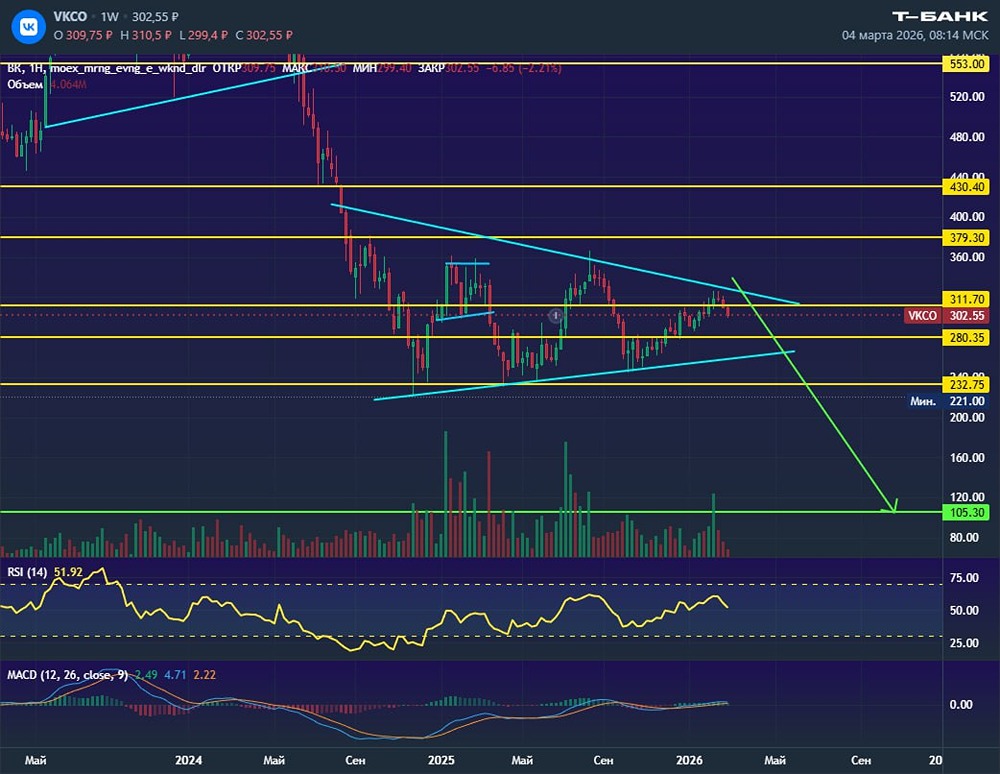The height and width of the screenshot is (774, 1000).
Task: Click the Сен tick right after 2024's Май
Action: 355,761
